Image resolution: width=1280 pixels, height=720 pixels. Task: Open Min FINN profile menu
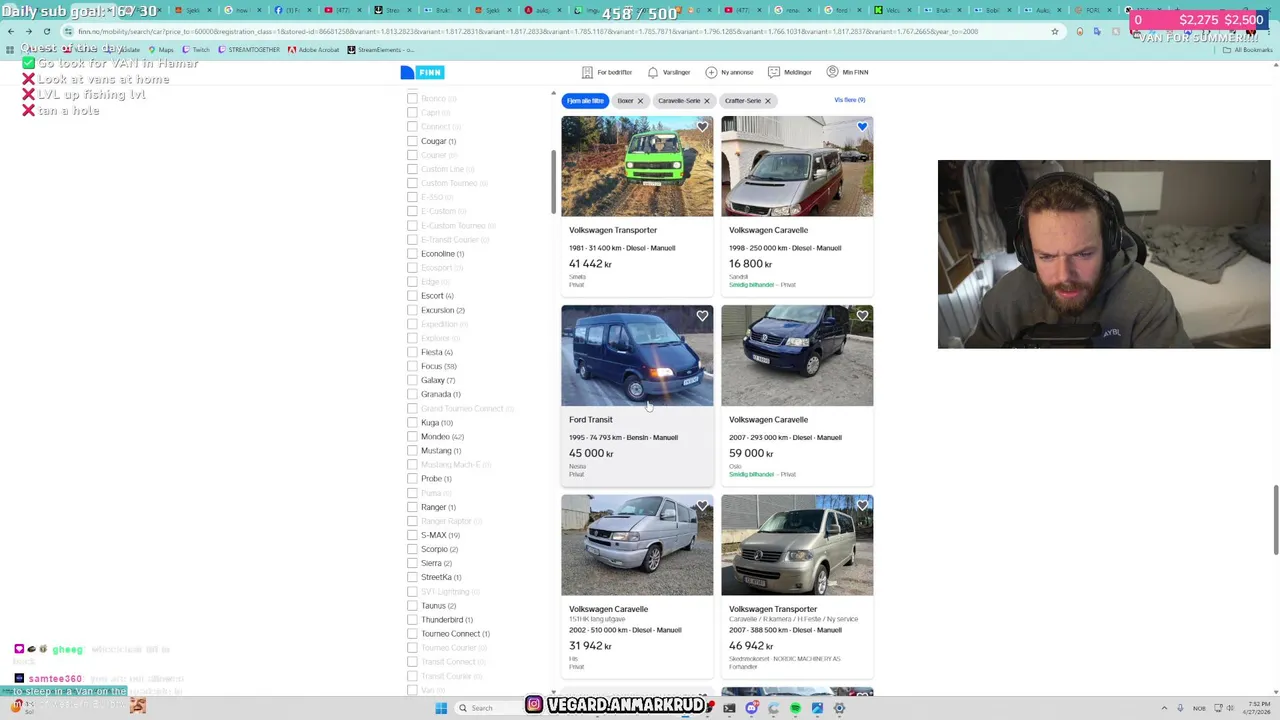847,72
